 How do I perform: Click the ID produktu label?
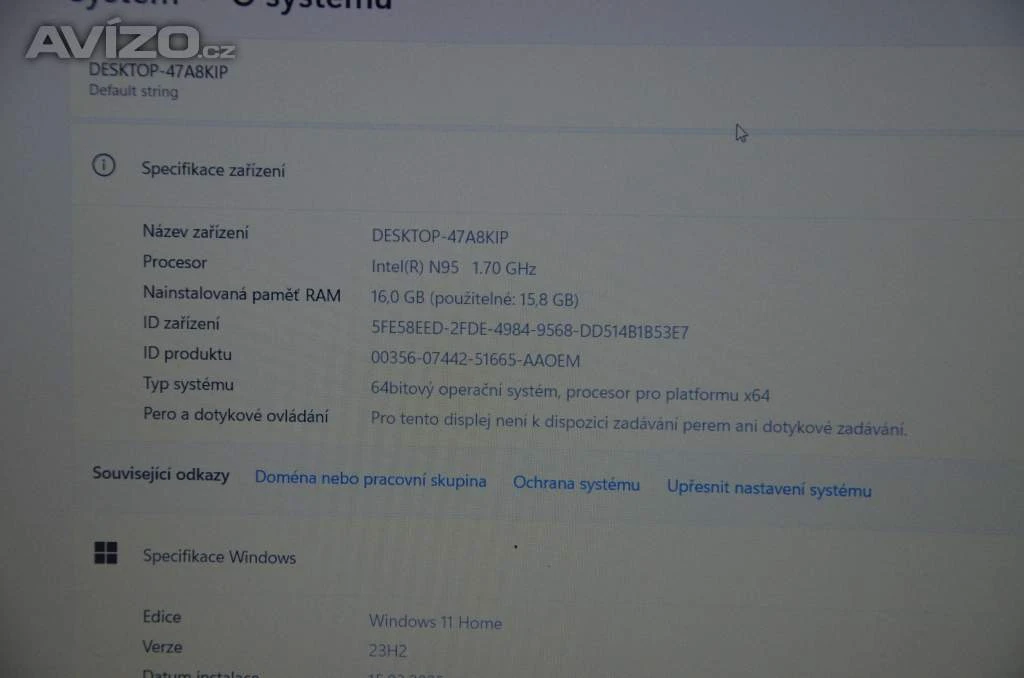click(x=187, y=354)
